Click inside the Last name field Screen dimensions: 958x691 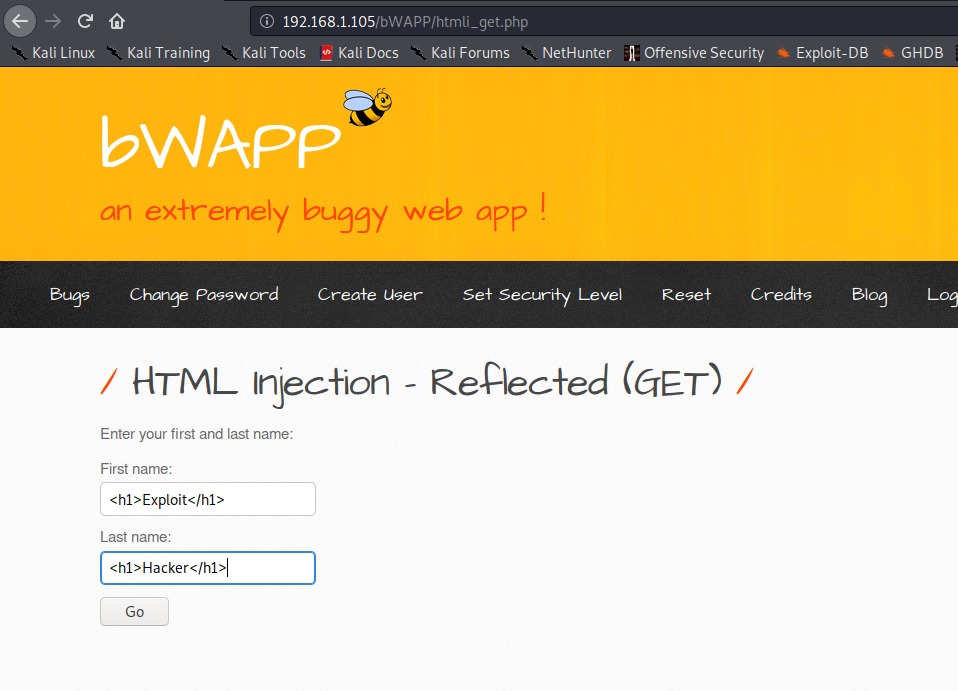[207, 567]
